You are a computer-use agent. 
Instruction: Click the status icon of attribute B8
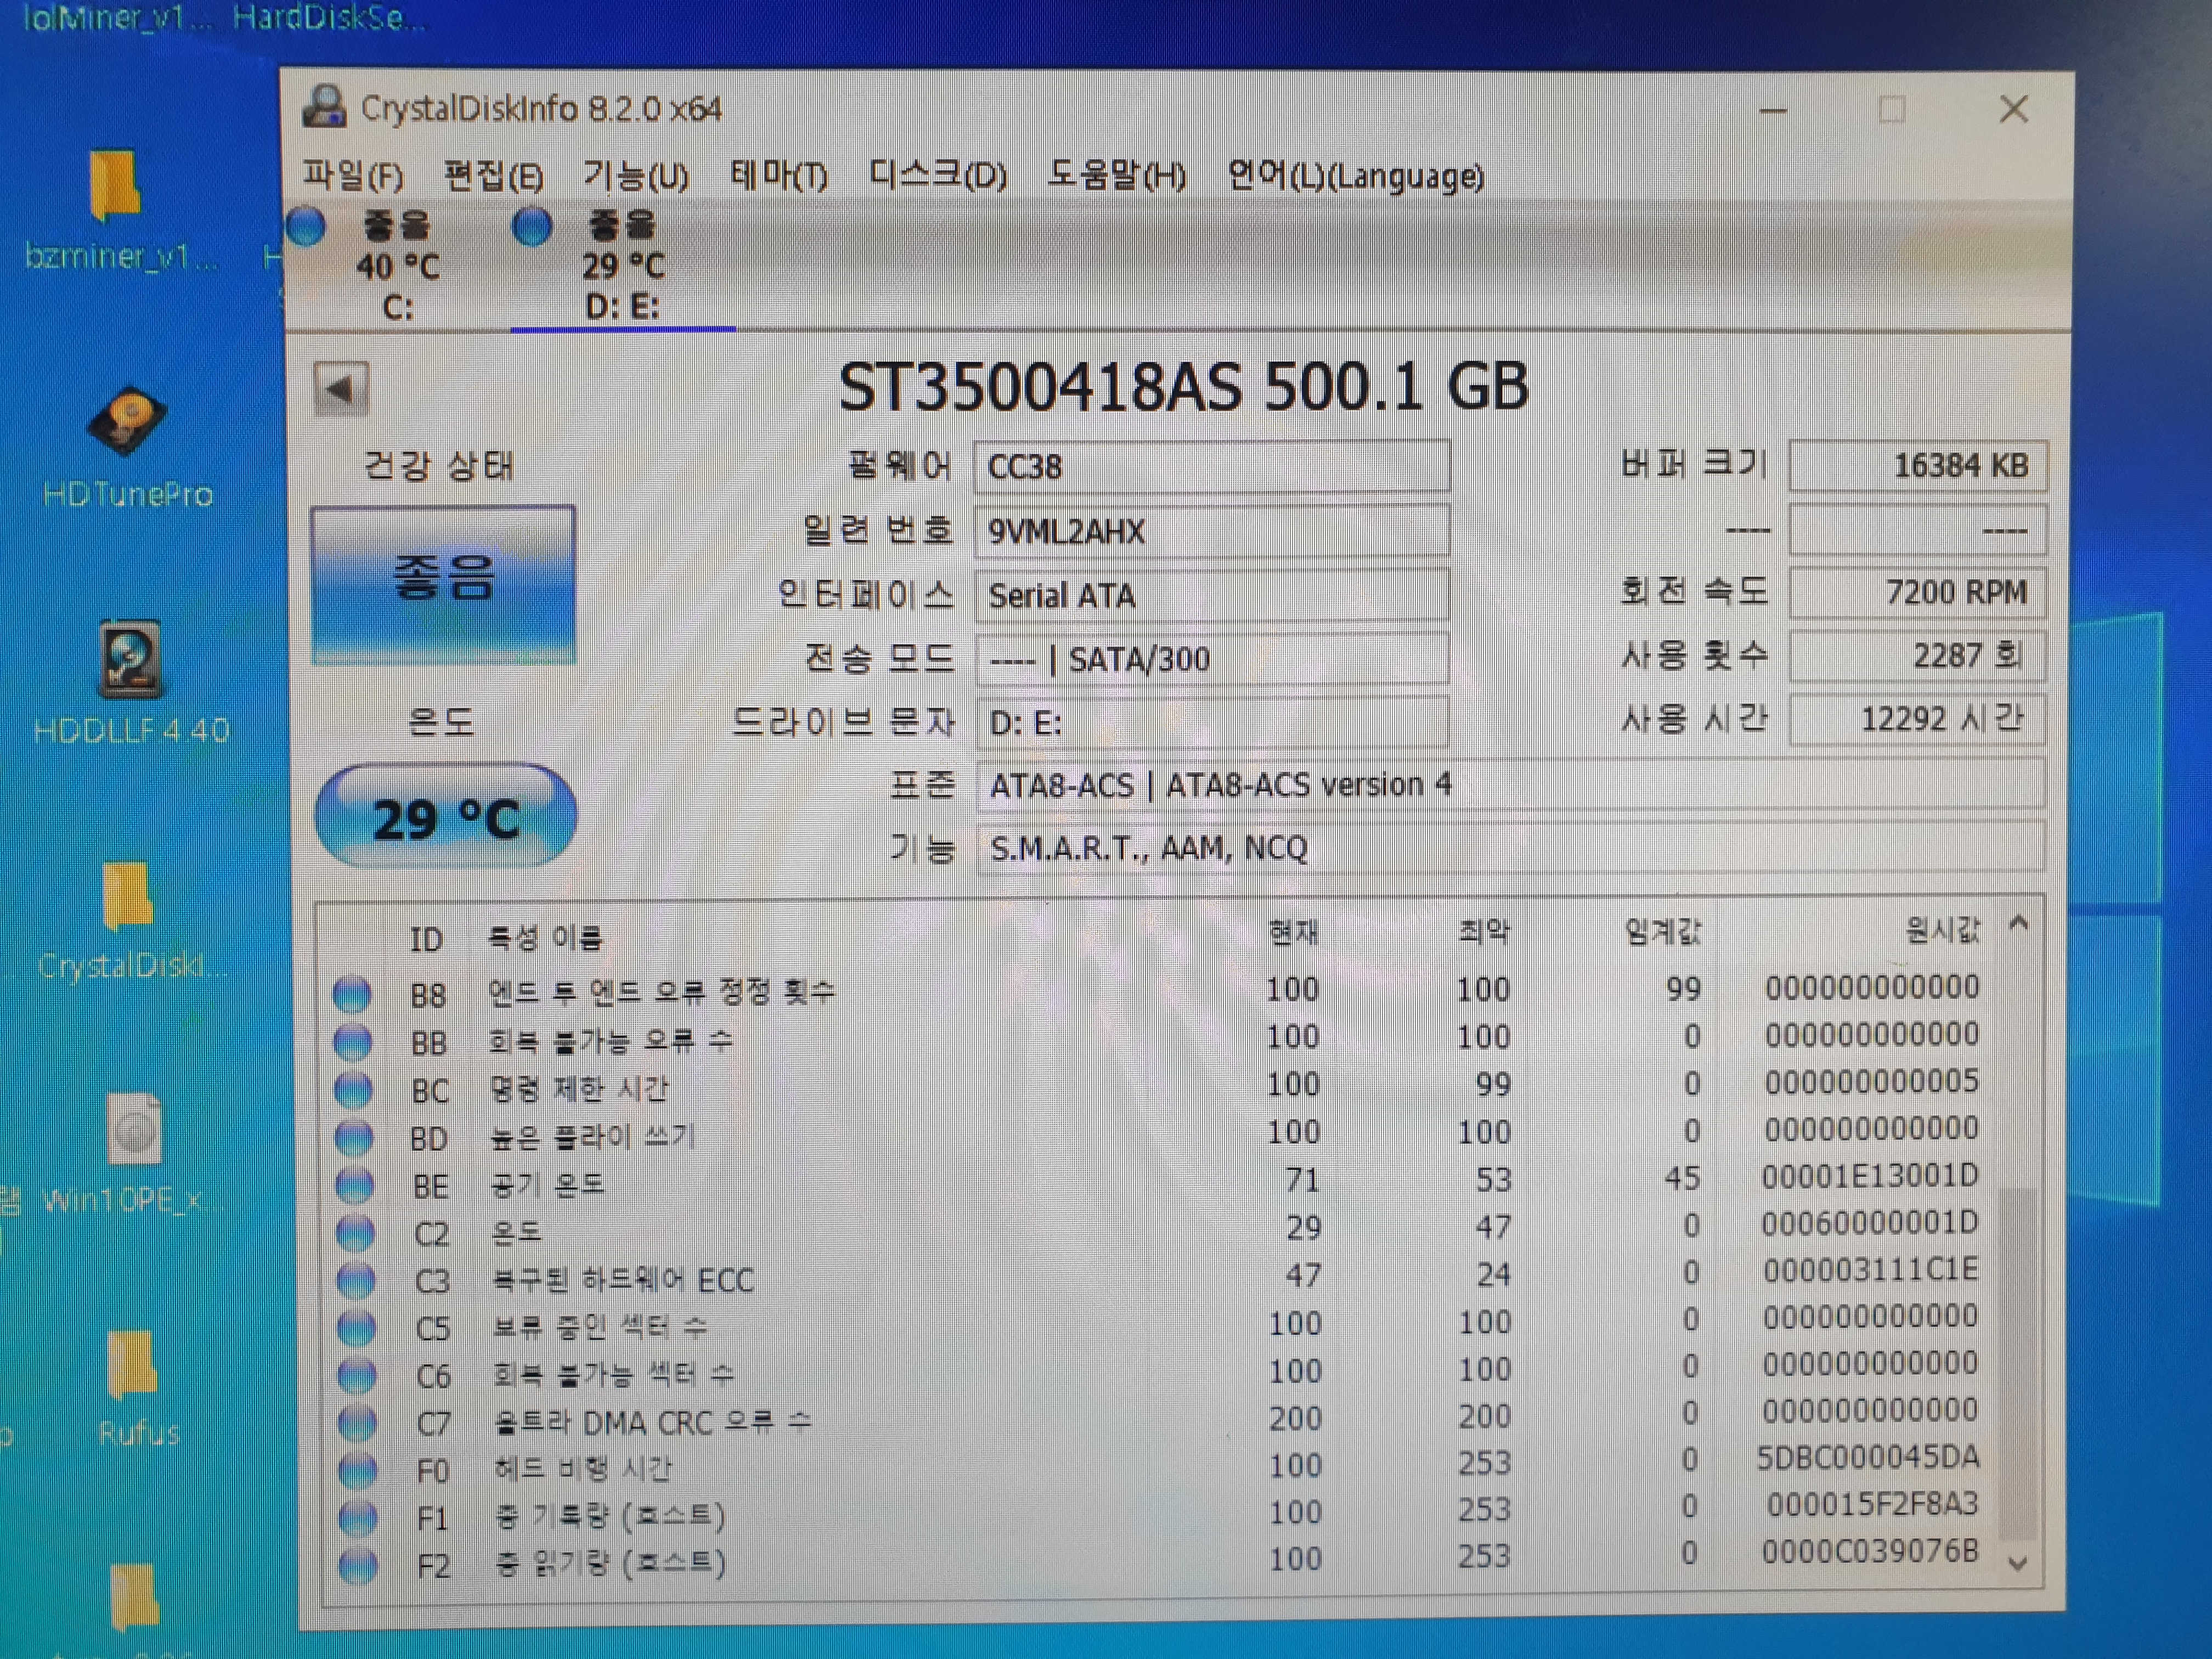coord(352,994)
